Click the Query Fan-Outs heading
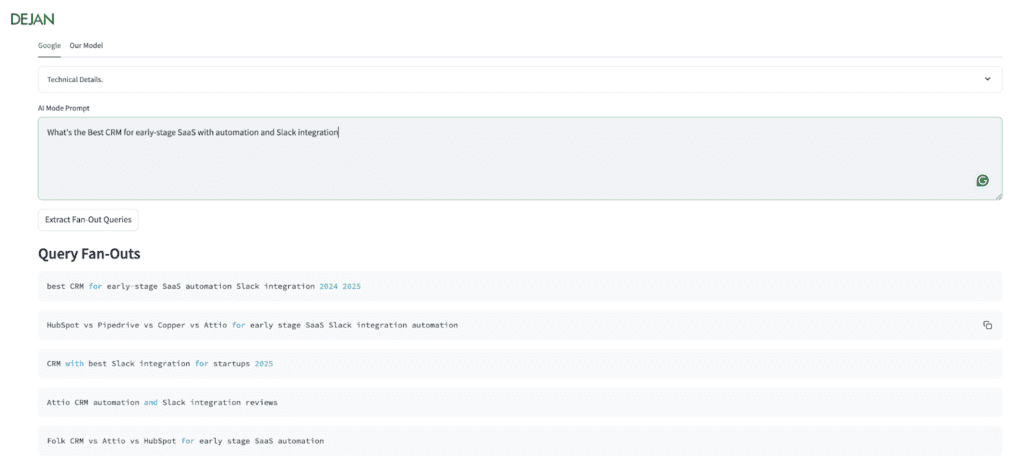This screenshot has height=461, width=1024. 89,254
